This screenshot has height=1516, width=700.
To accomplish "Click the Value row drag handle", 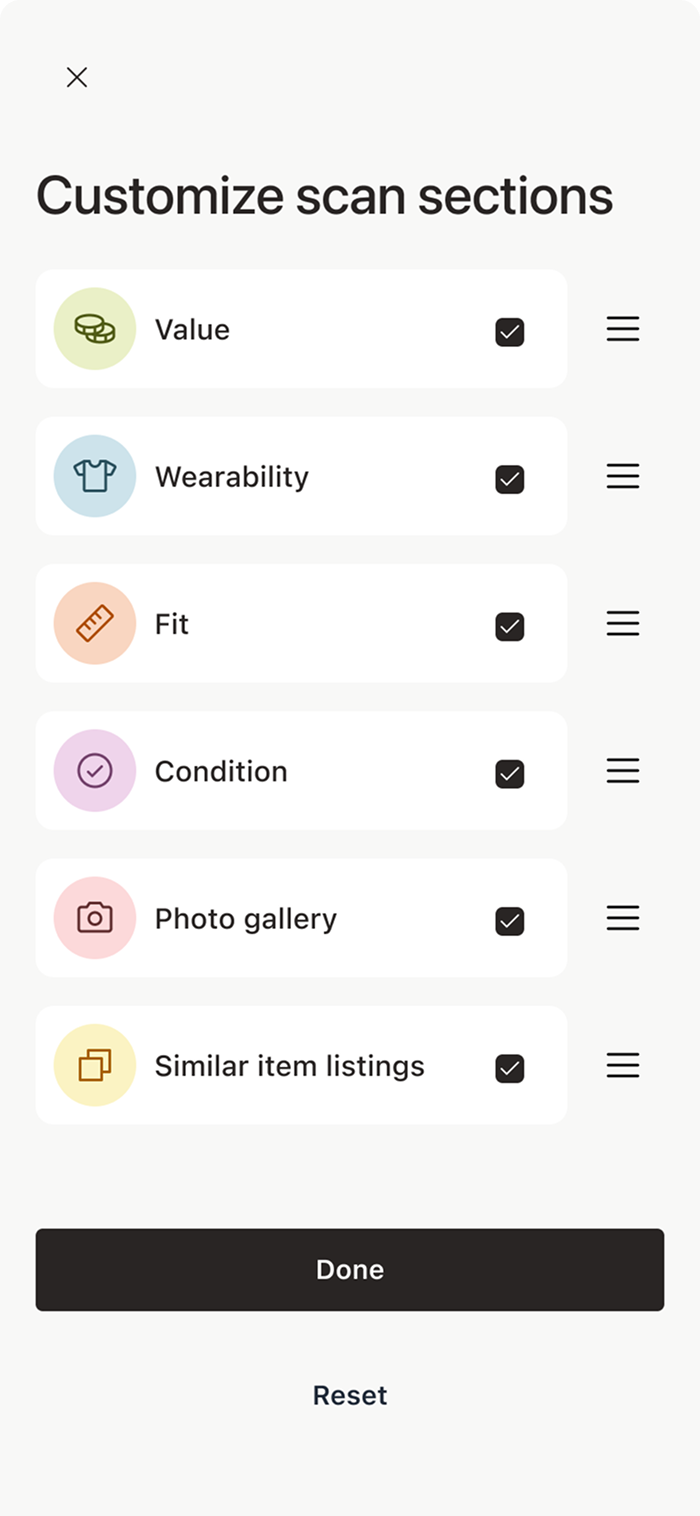I will pyautogui.click(x=623, y=329).
